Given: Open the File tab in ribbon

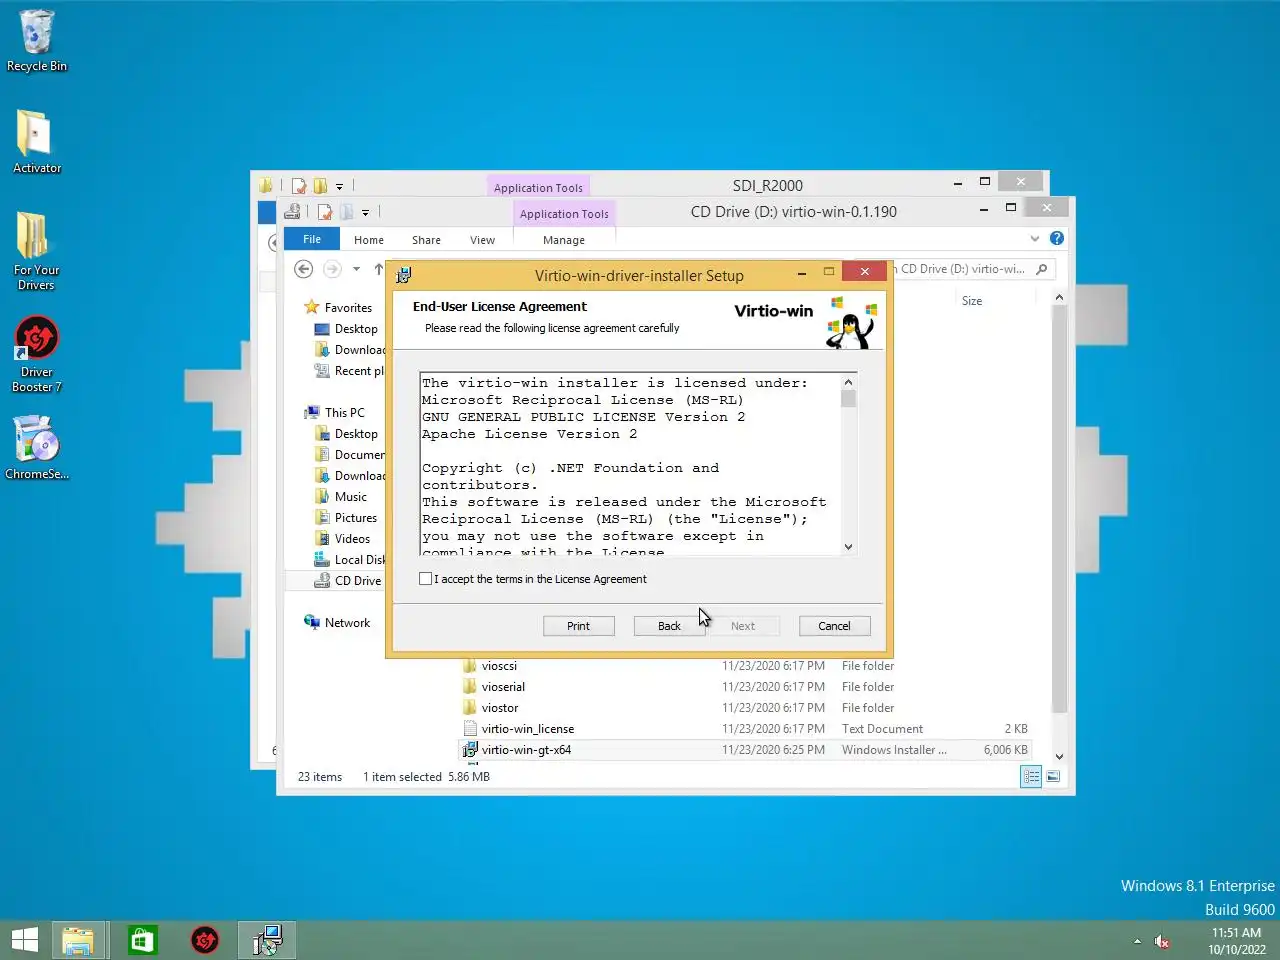Looking at the screenshot, I should coord(312,239).
